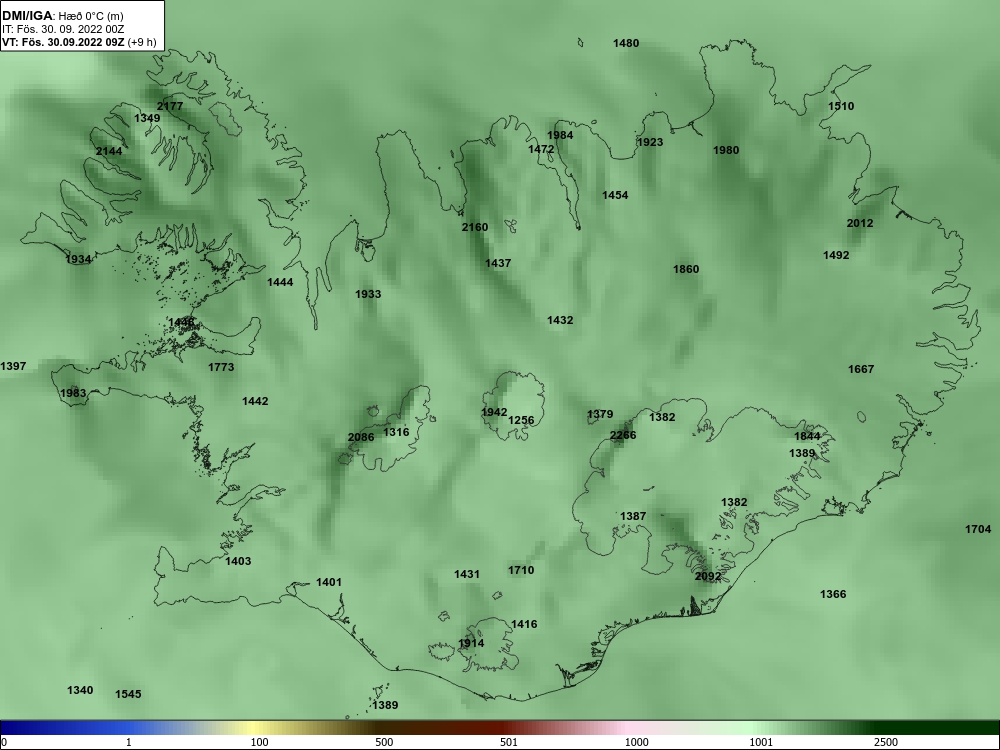
Task: Click the legend label 100
Action: coord(259,742)
